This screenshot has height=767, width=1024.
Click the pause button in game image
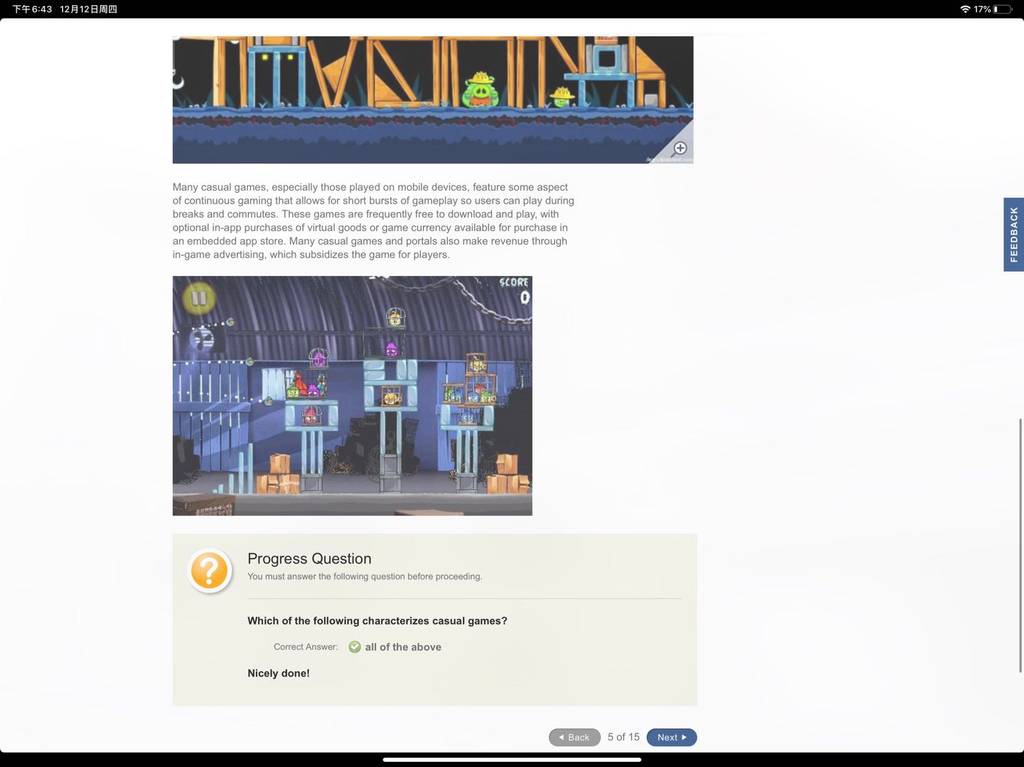199,299
